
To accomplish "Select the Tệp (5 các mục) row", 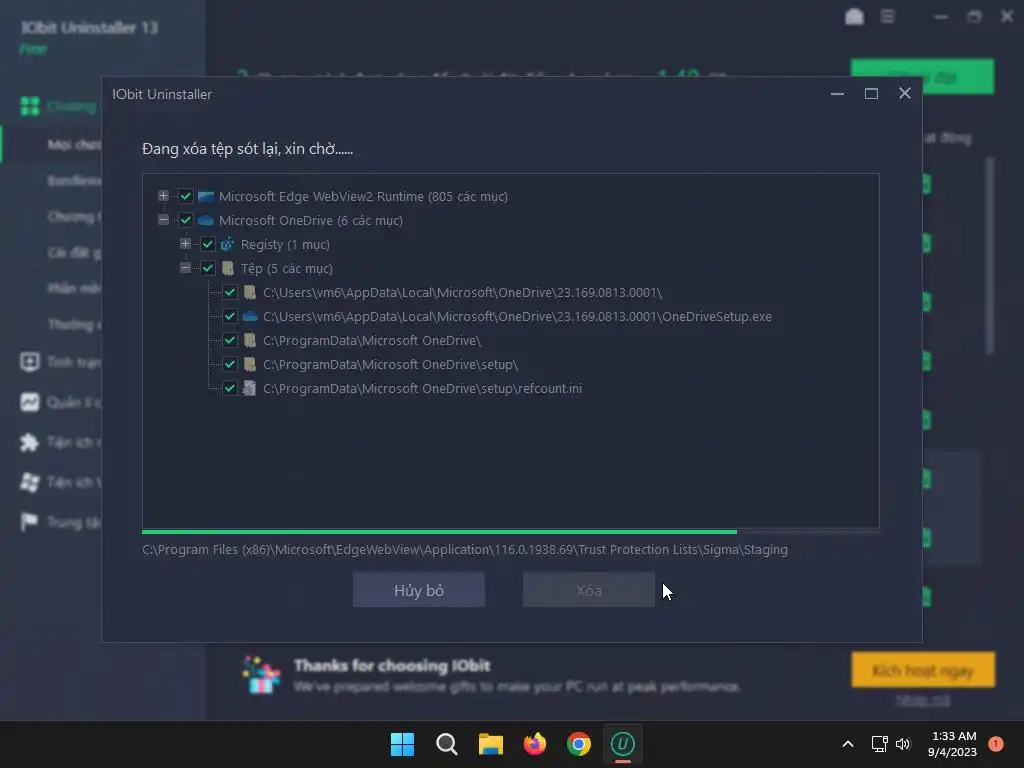I will pyautogui.click(x=287, y=268).
